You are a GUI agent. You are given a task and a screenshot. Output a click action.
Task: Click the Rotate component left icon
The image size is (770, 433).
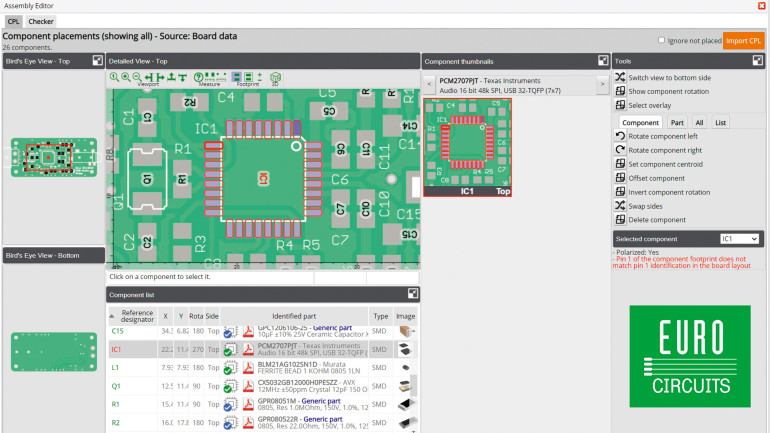pos(620,136)
